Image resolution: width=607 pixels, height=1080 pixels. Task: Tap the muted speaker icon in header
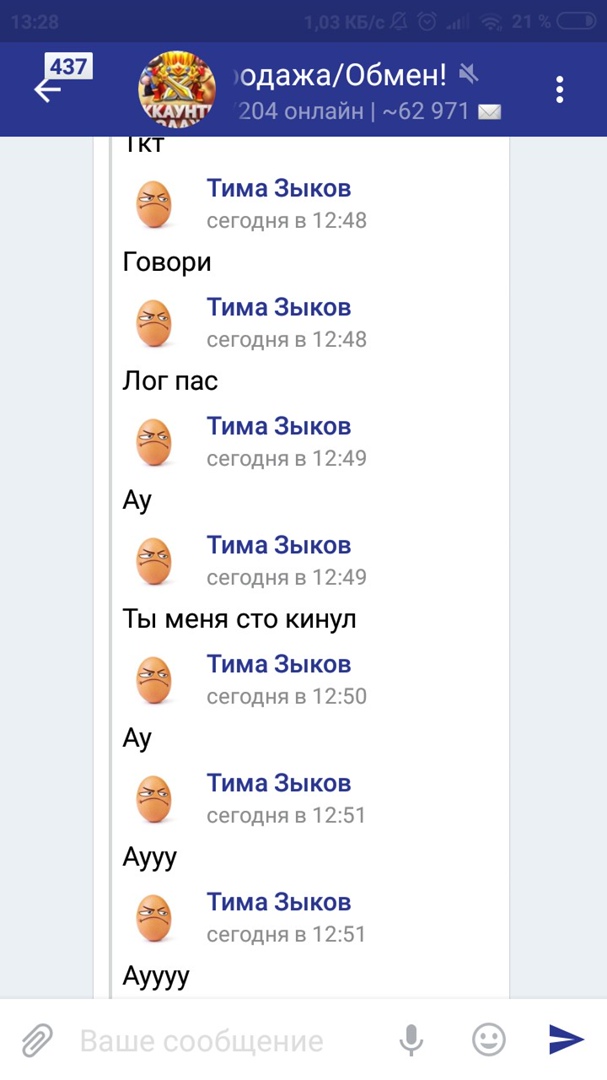[468, 73]
